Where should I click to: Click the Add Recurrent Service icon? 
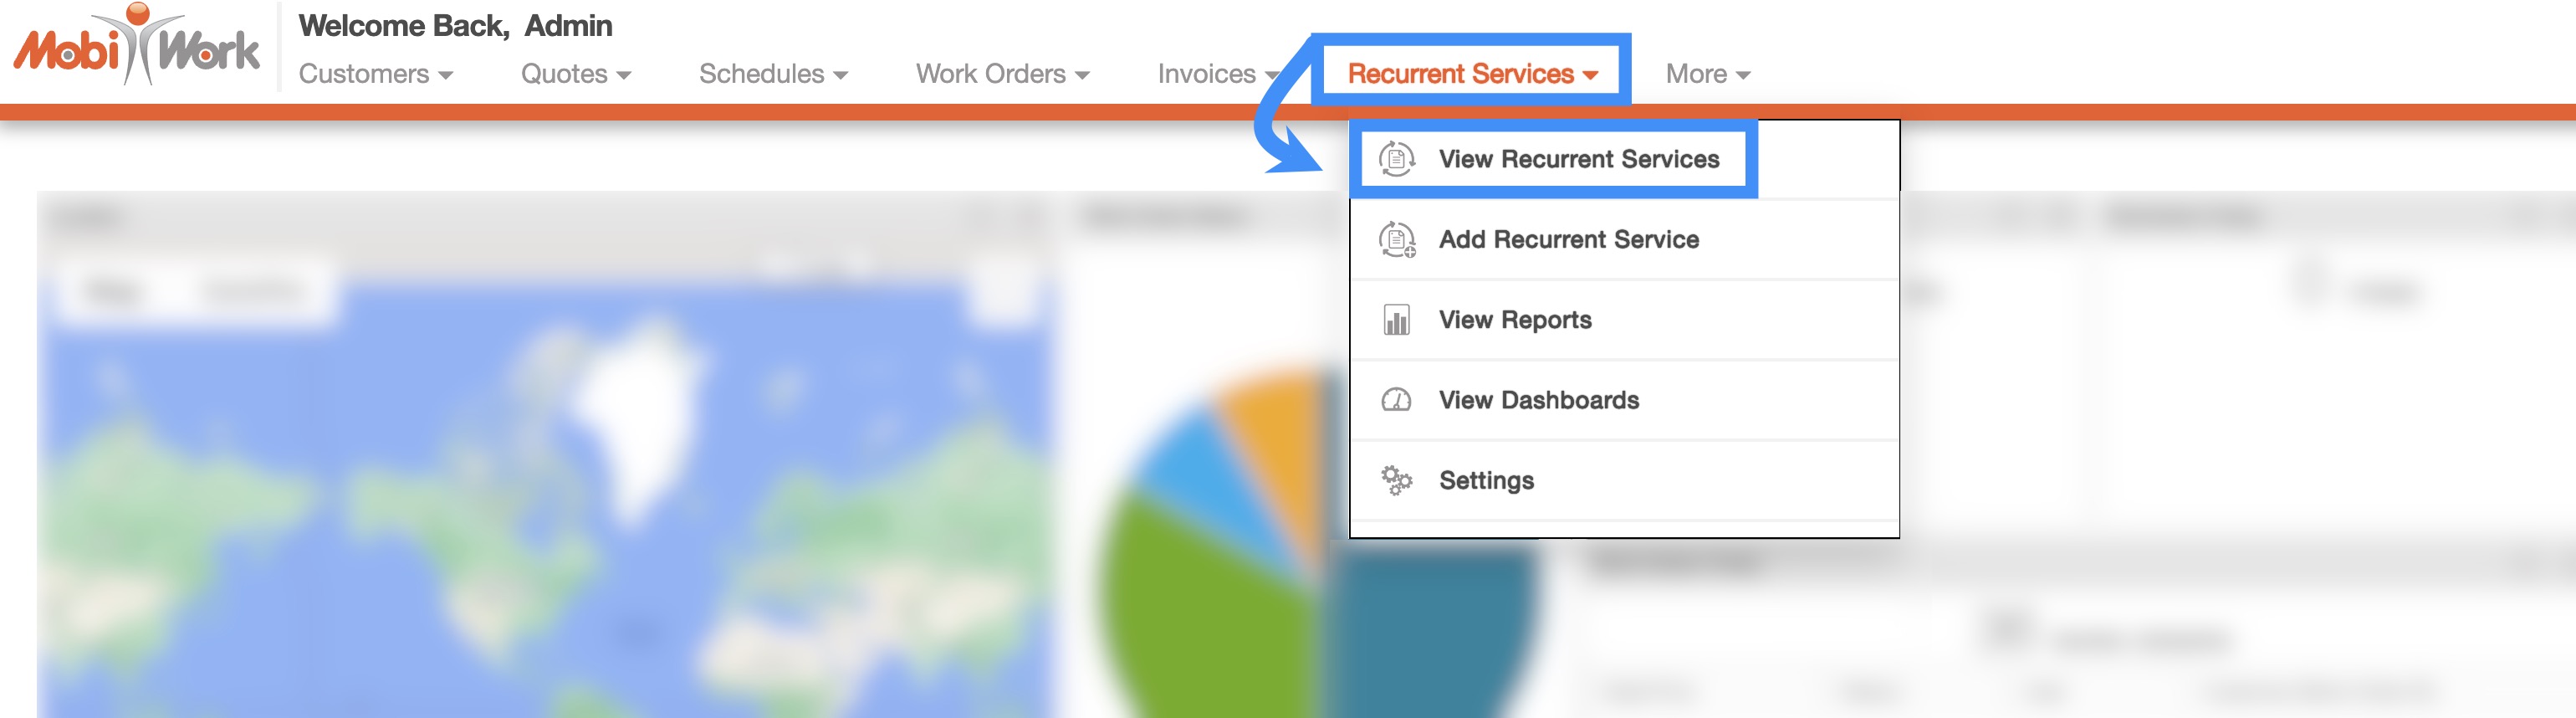tap(1396, 240)
